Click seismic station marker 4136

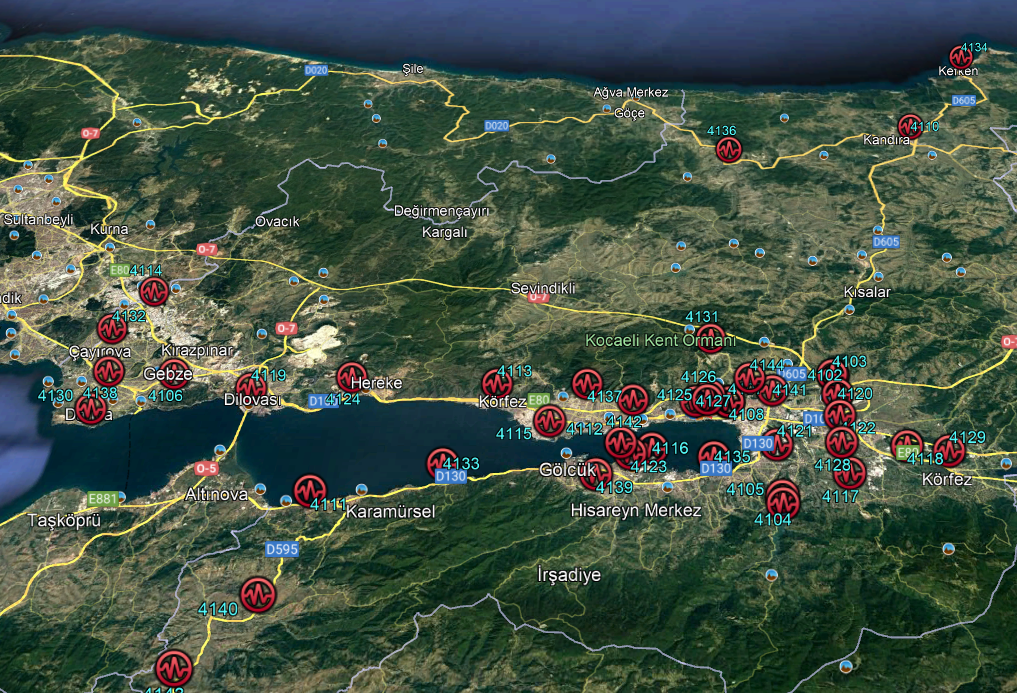(729, 150)
